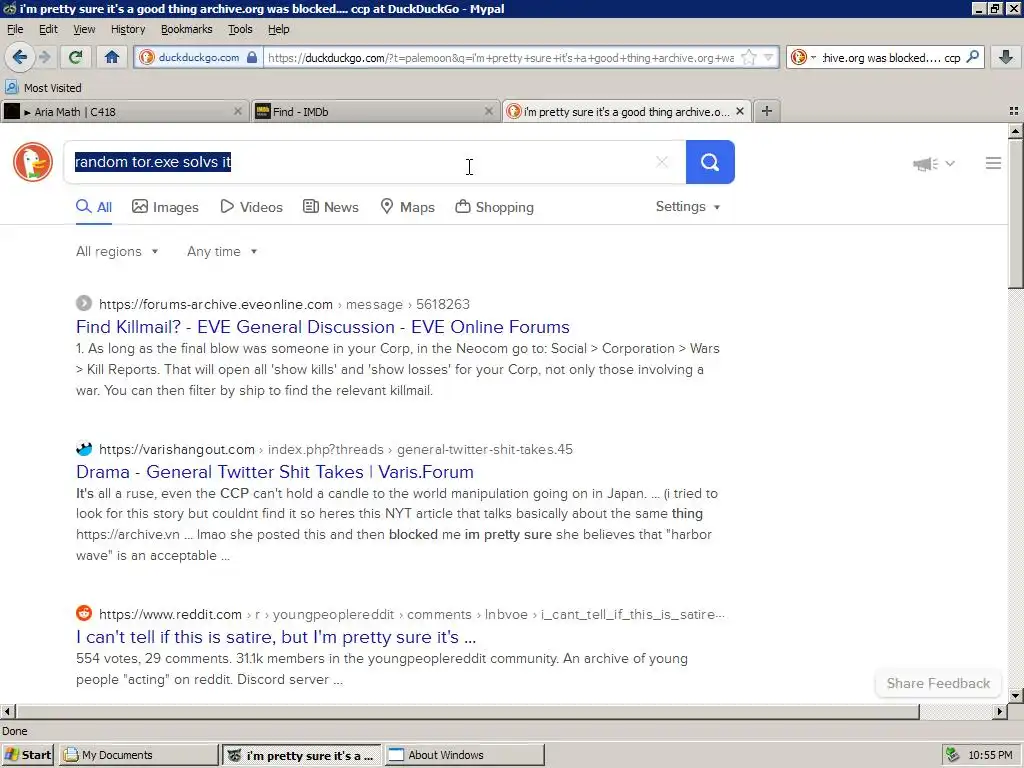Screen dimensions: 1024x768
Task: Click the varishangout result favicon
Action: (x=84, y=449)
